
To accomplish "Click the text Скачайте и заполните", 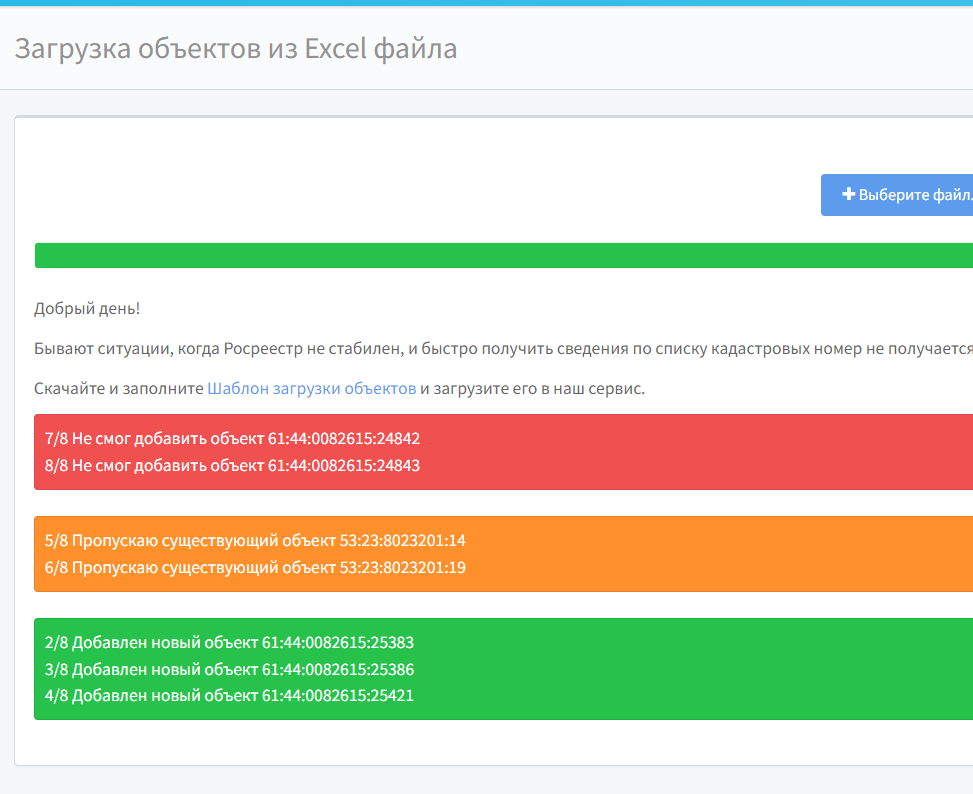I will tap(119, 388).
